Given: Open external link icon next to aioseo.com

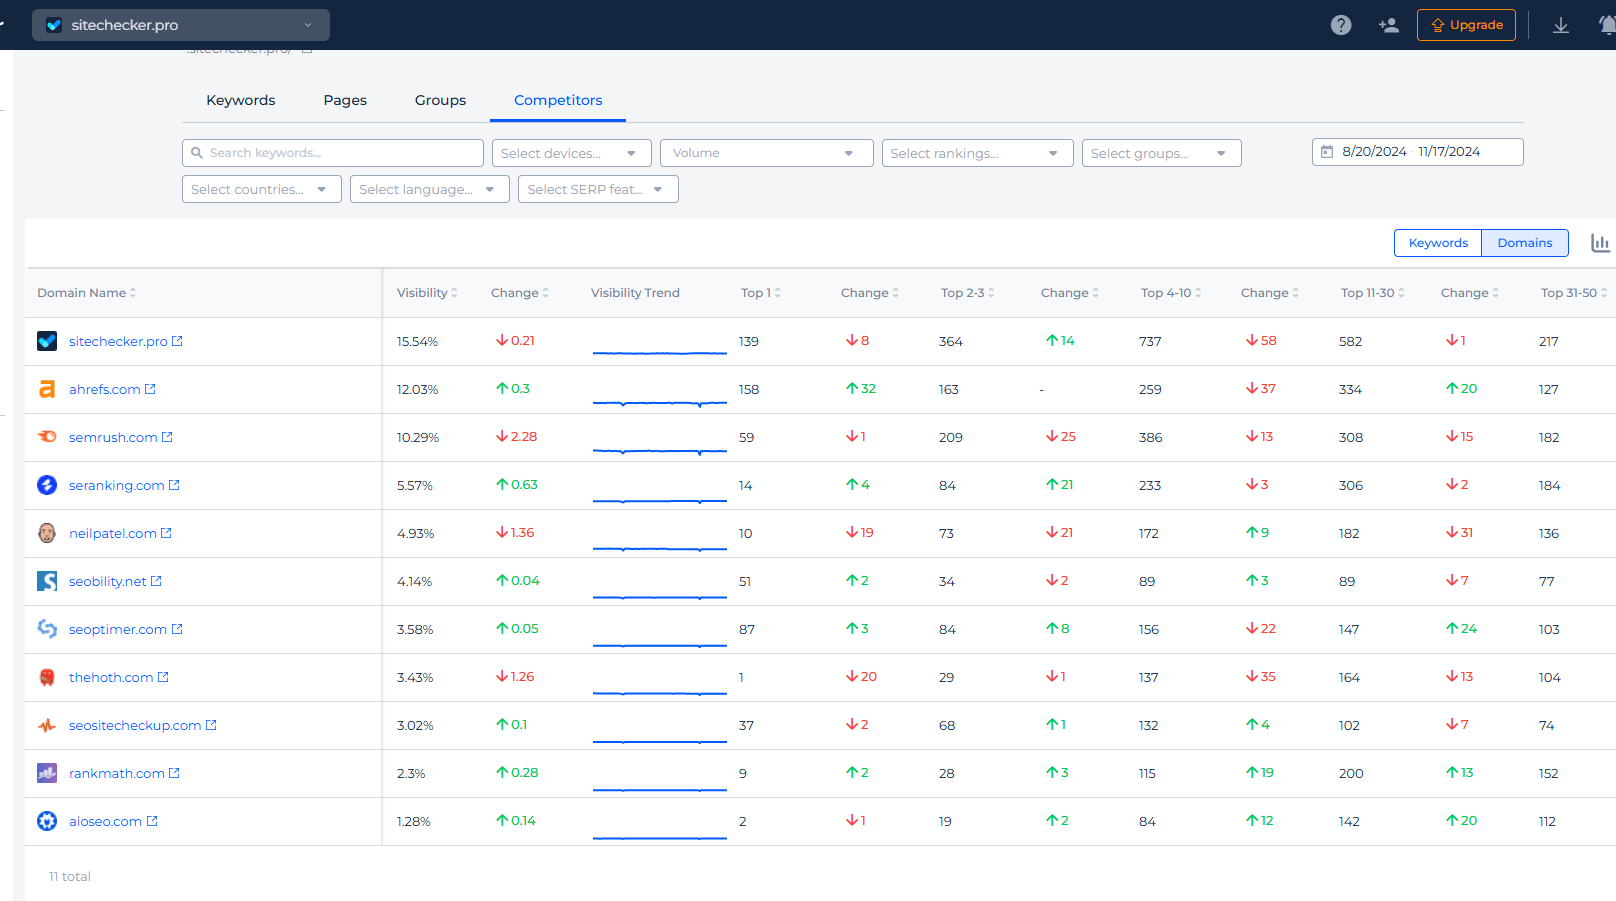Looking at the screenshot, I should click(153, 821).
